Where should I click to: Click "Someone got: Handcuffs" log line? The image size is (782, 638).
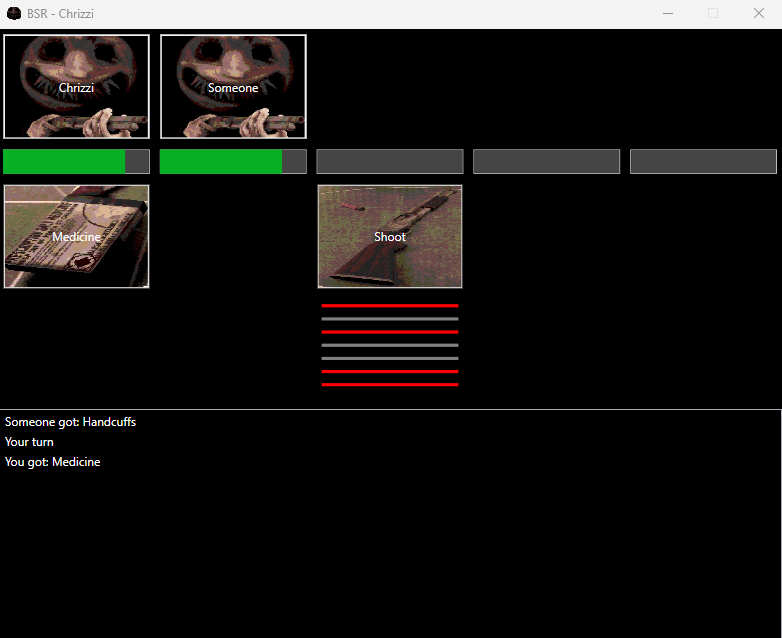coord(70,422)
